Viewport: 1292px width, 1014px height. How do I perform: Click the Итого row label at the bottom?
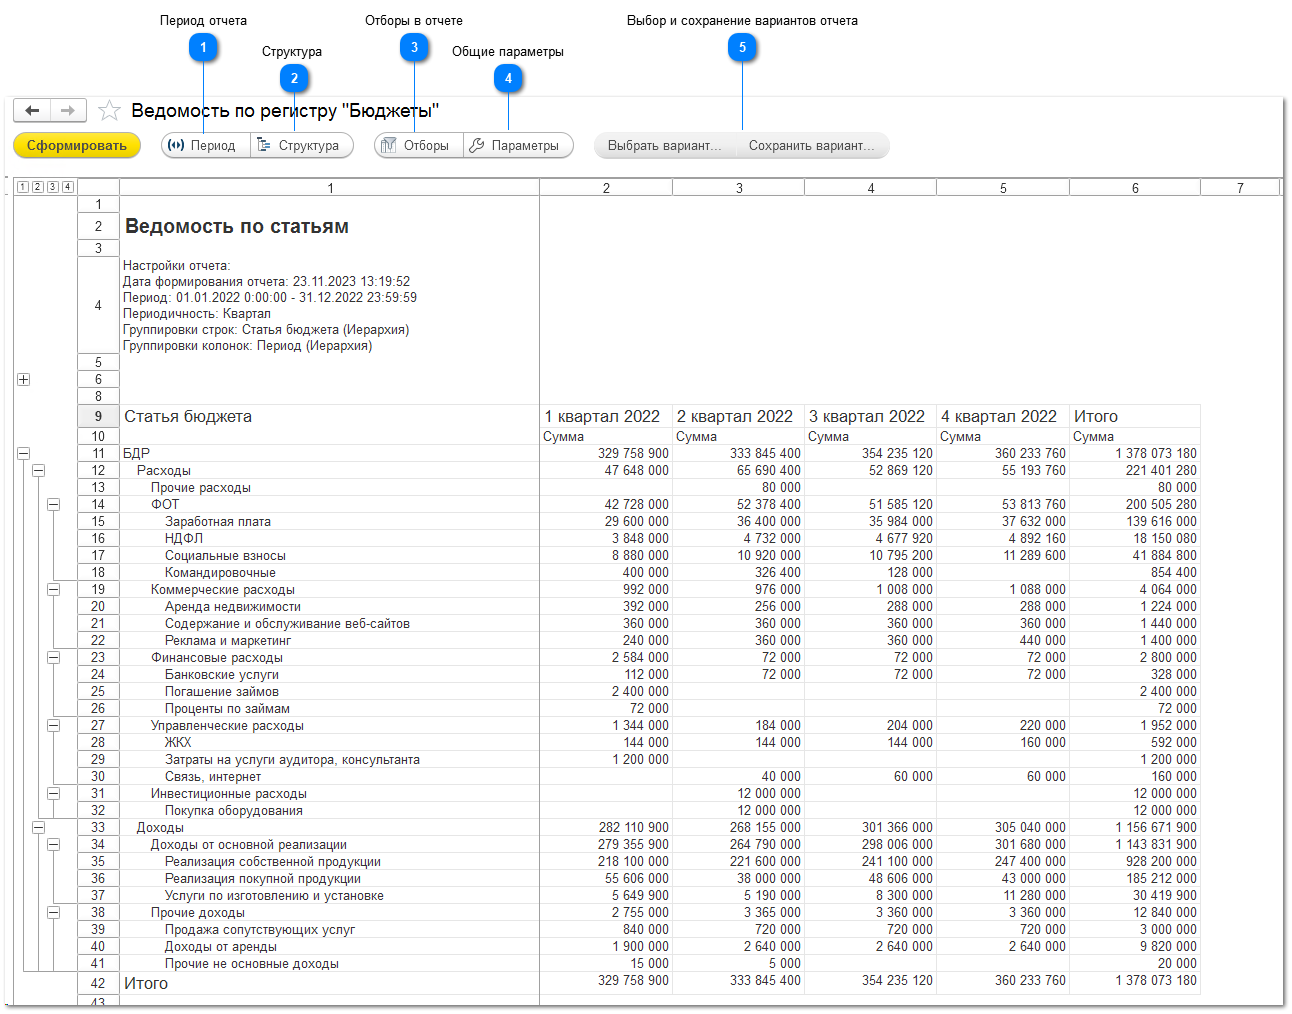tap(146, 983)
